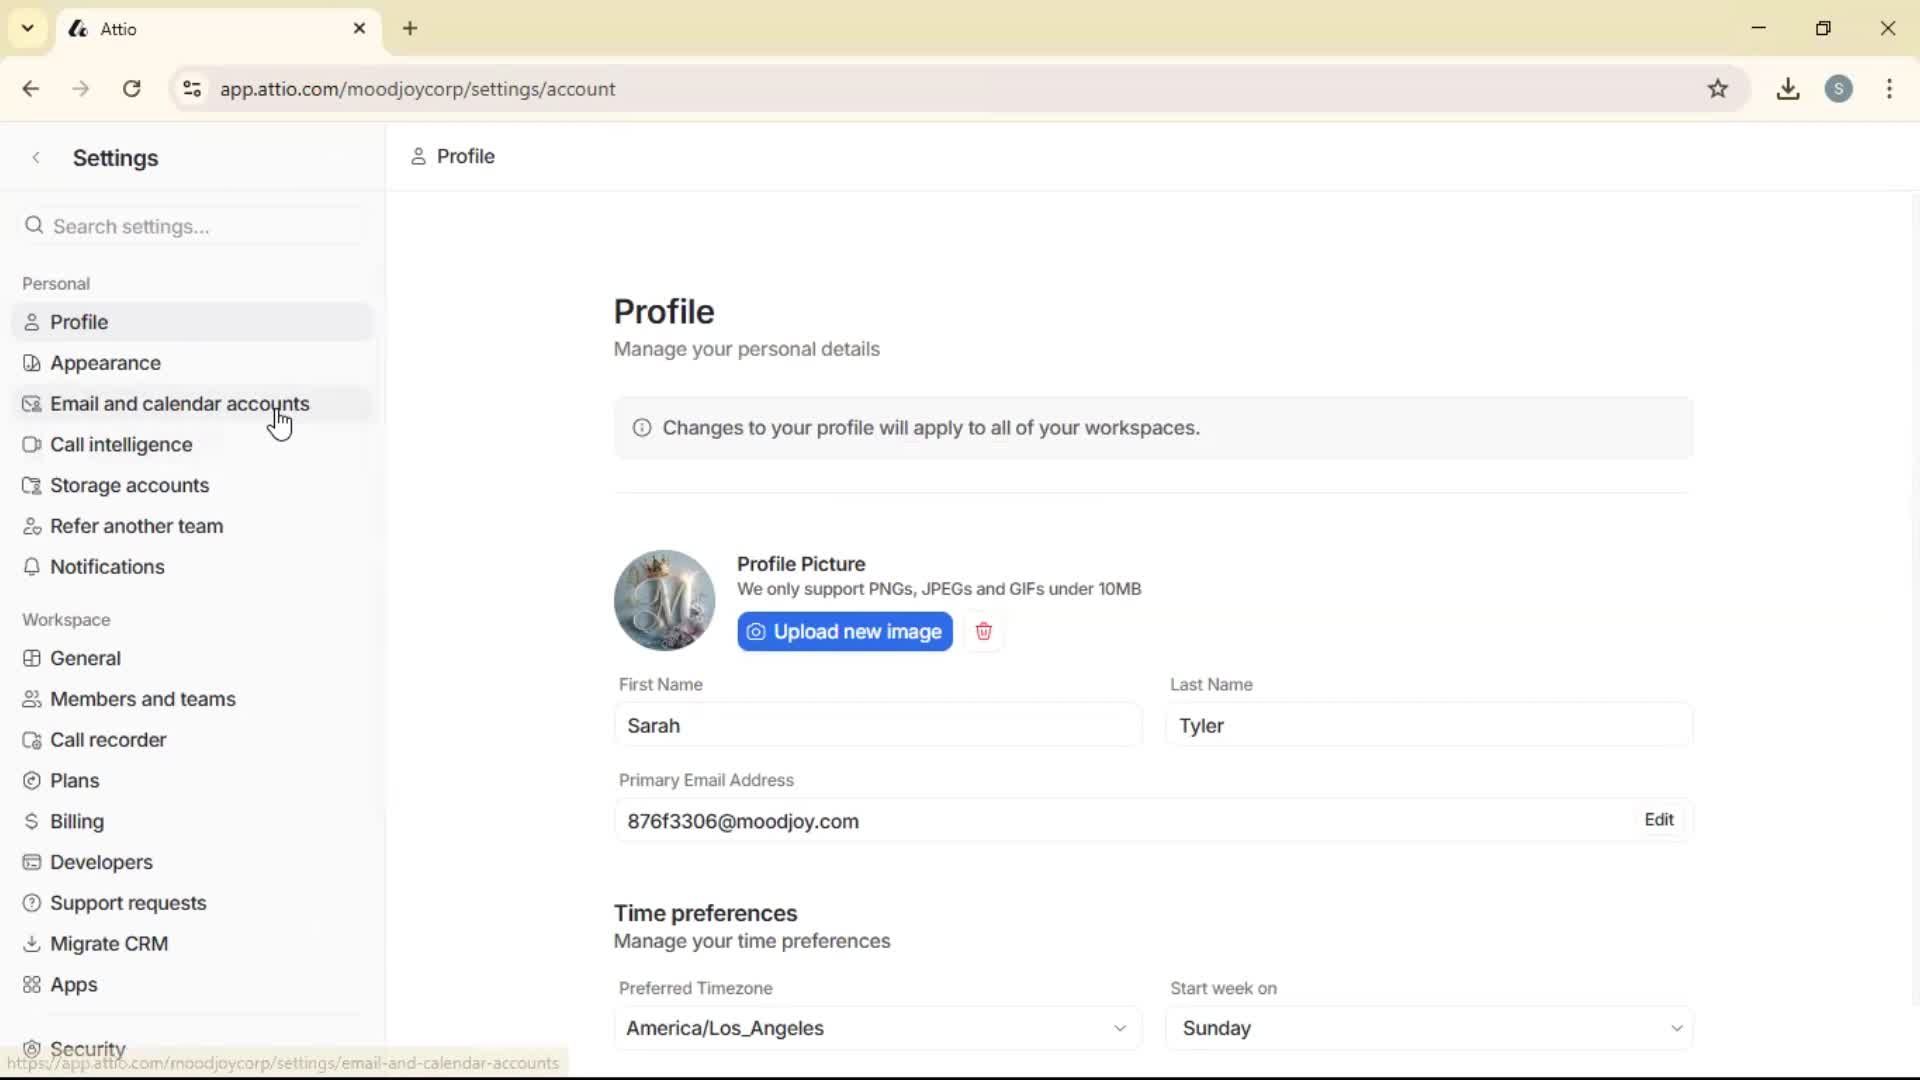The width and height of the screenshot is (1920, 1080).
Task: Open General workspace settings
Action: click(x=193, y=658)
